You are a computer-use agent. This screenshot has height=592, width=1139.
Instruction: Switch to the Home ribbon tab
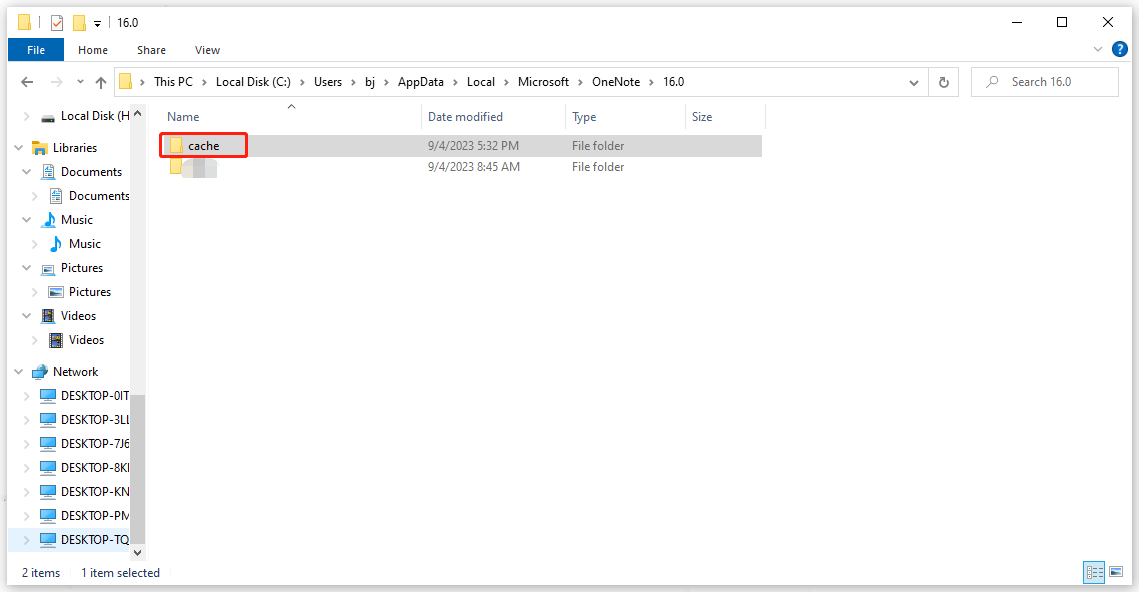[x=93, y=50]
